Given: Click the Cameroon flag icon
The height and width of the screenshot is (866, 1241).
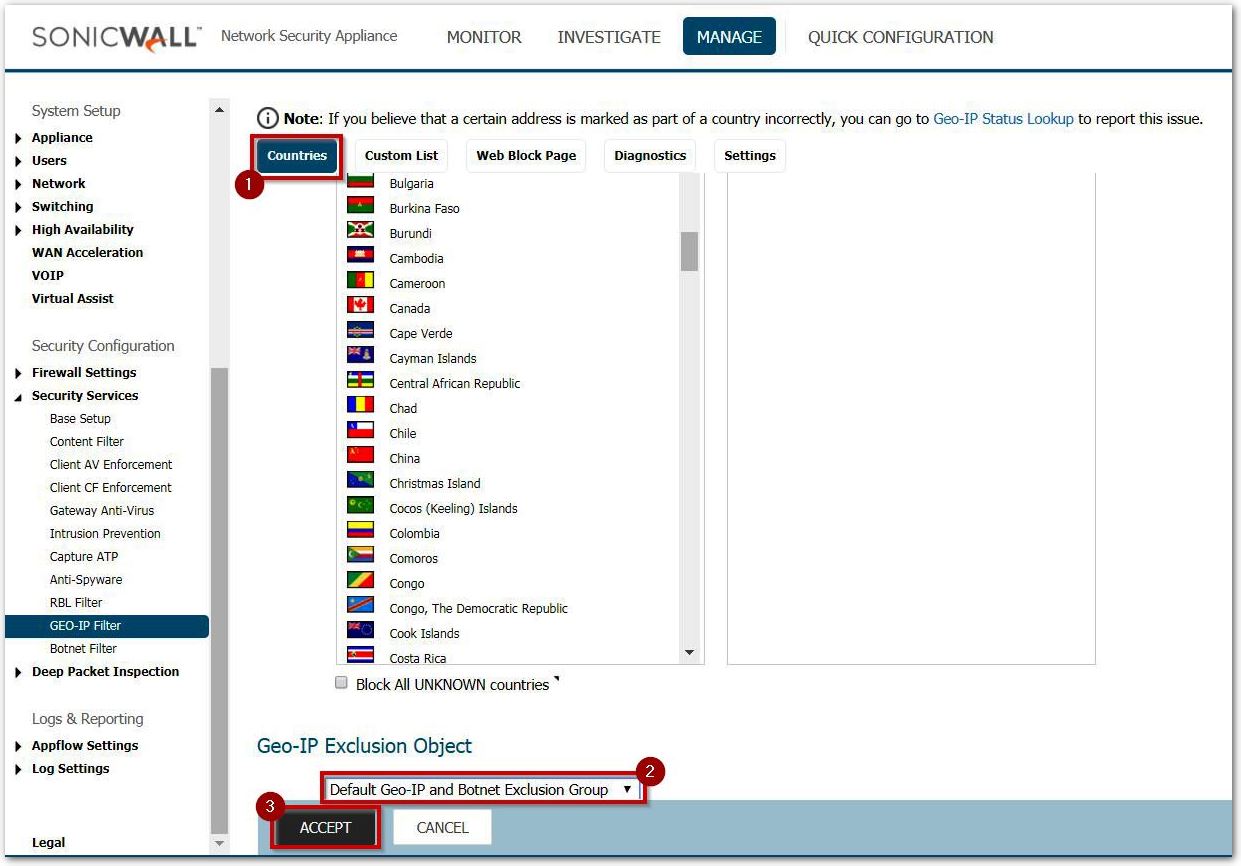Looking at the screenshot, I should point(360,280).
